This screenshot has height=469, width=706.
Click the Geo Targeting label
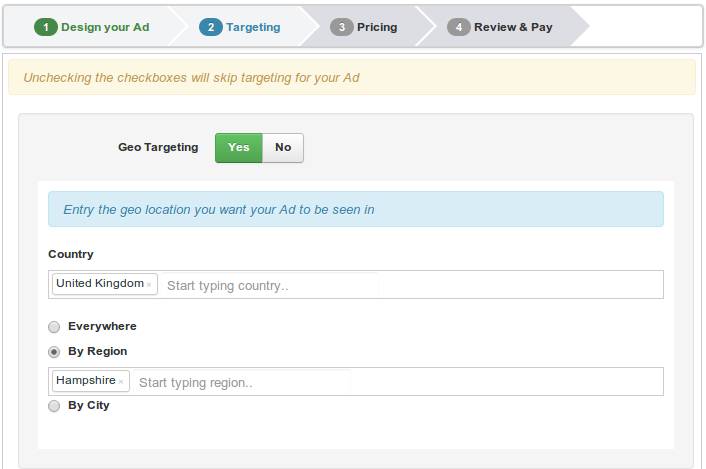click(x=158, y=147)
